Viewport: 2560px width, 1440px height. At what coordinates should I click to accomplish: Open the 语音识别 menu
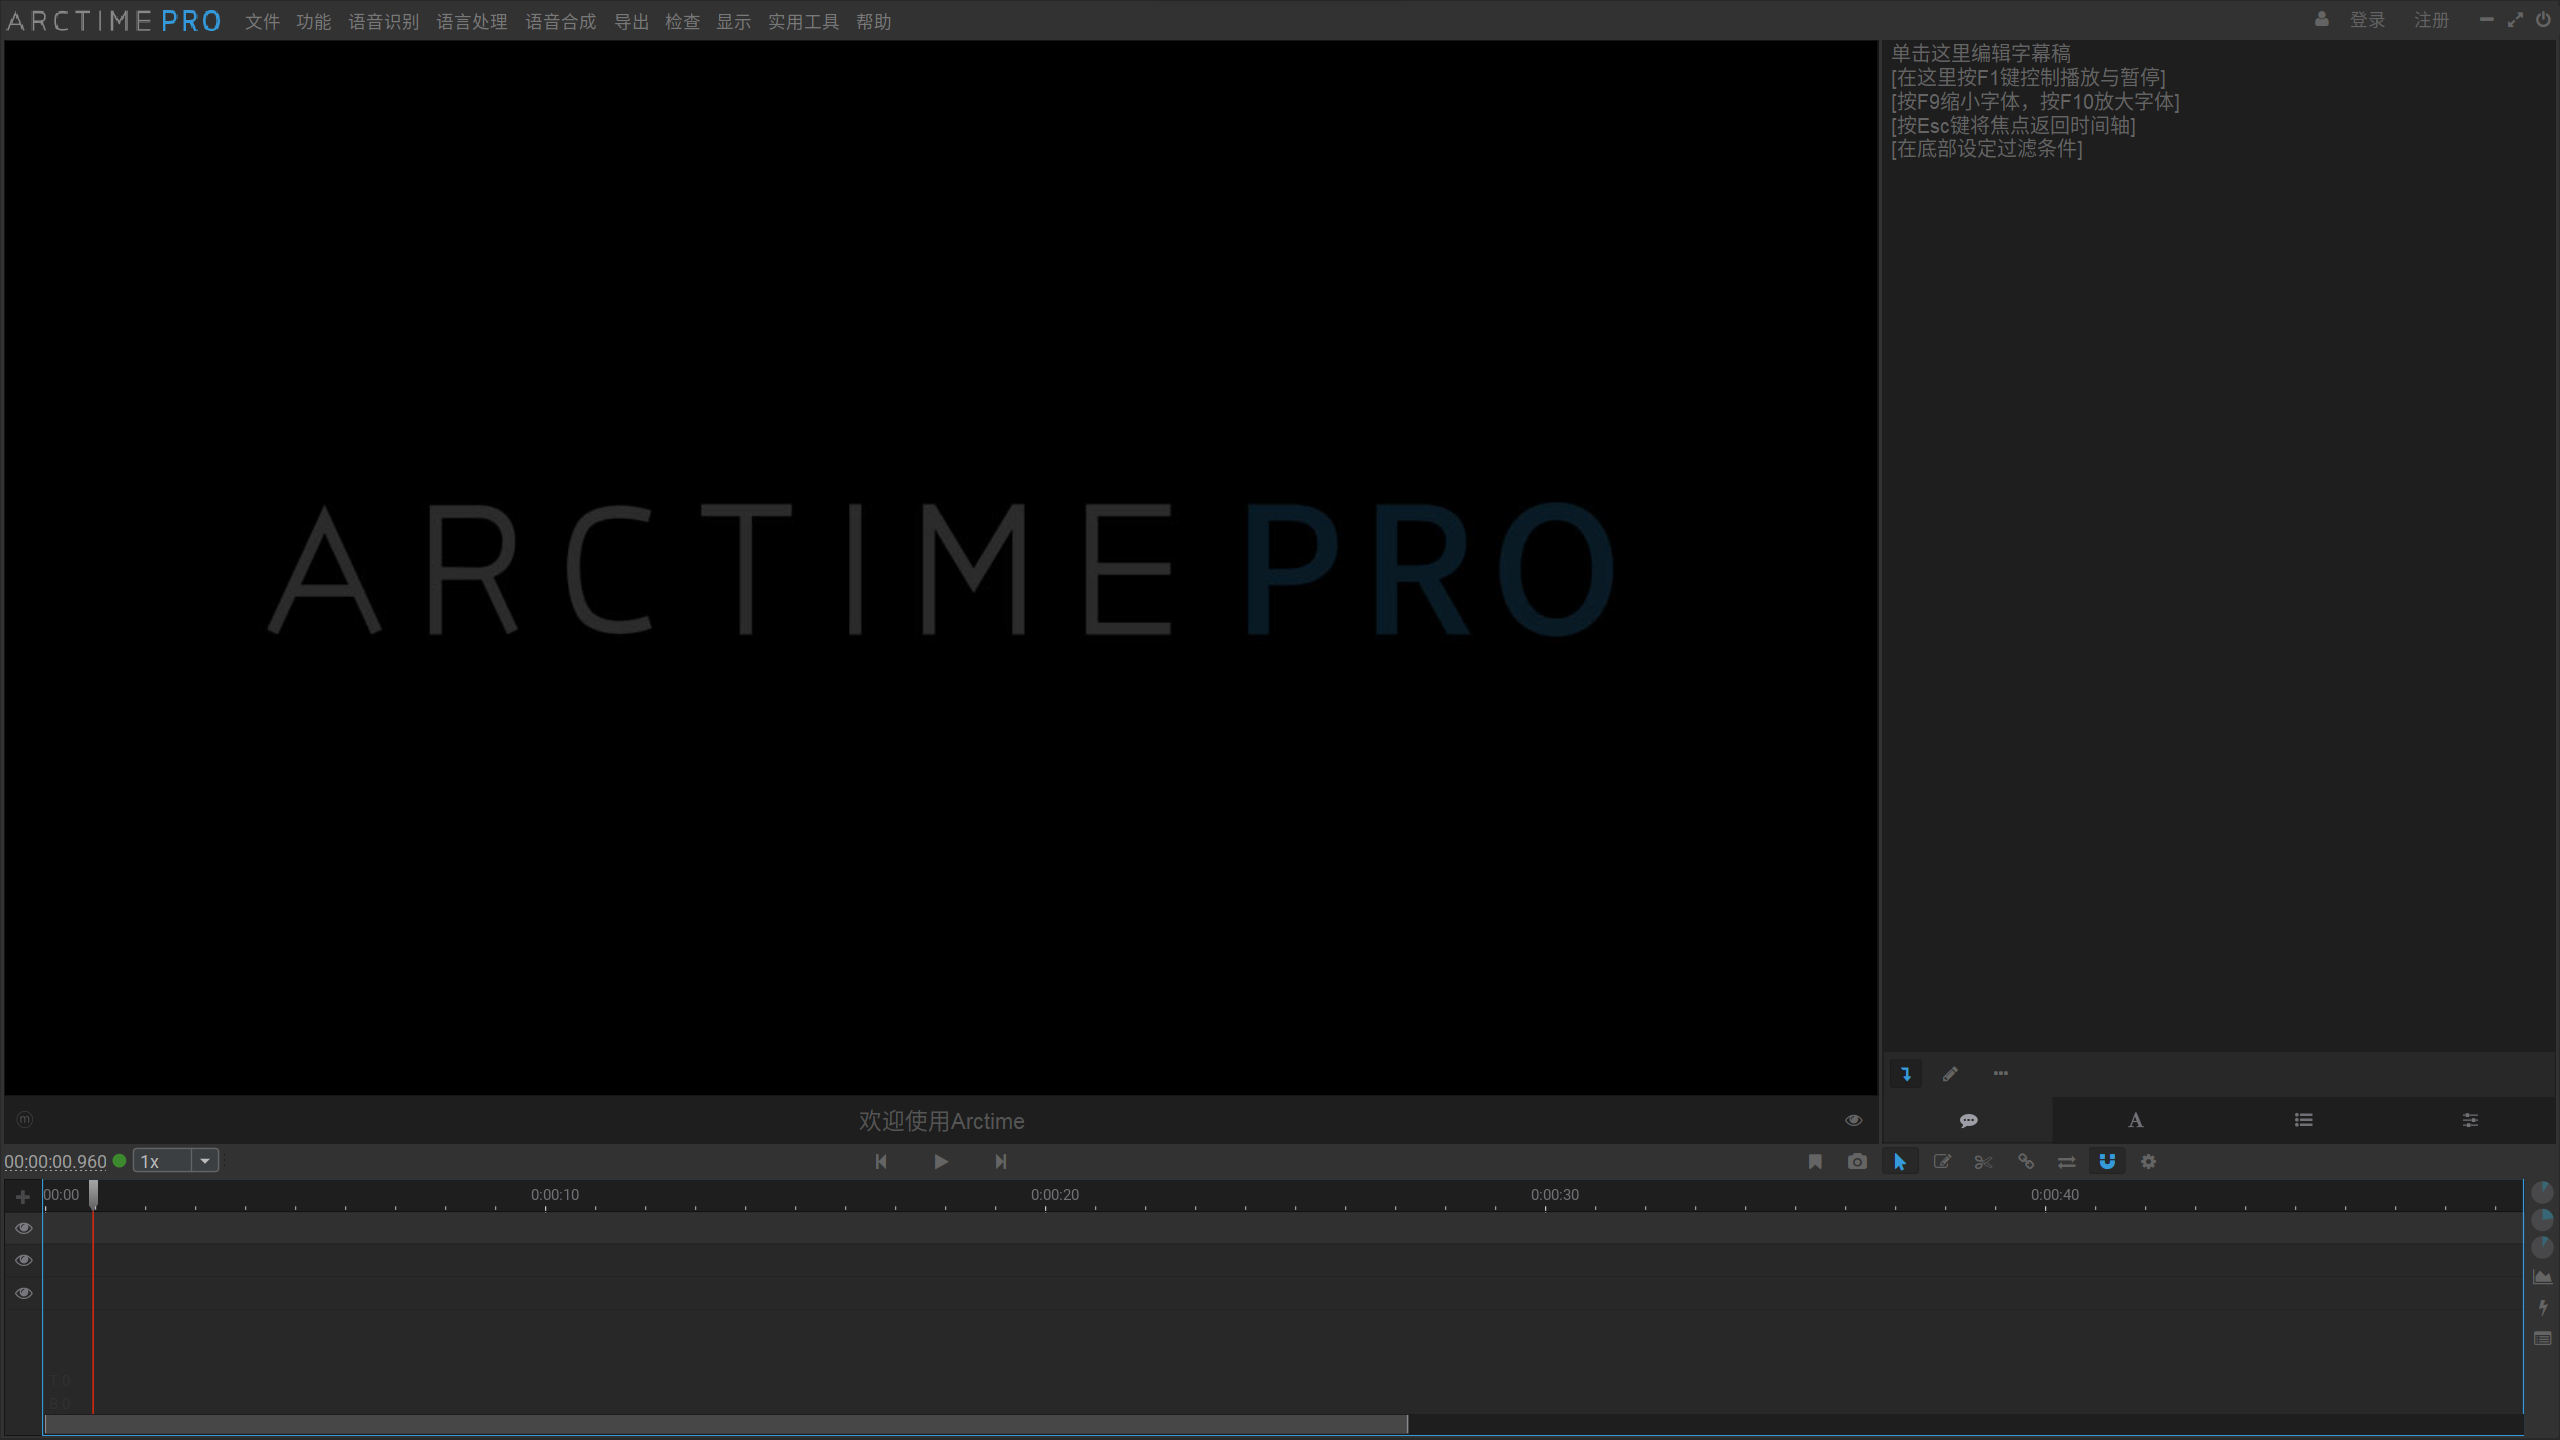coord(383,21)
